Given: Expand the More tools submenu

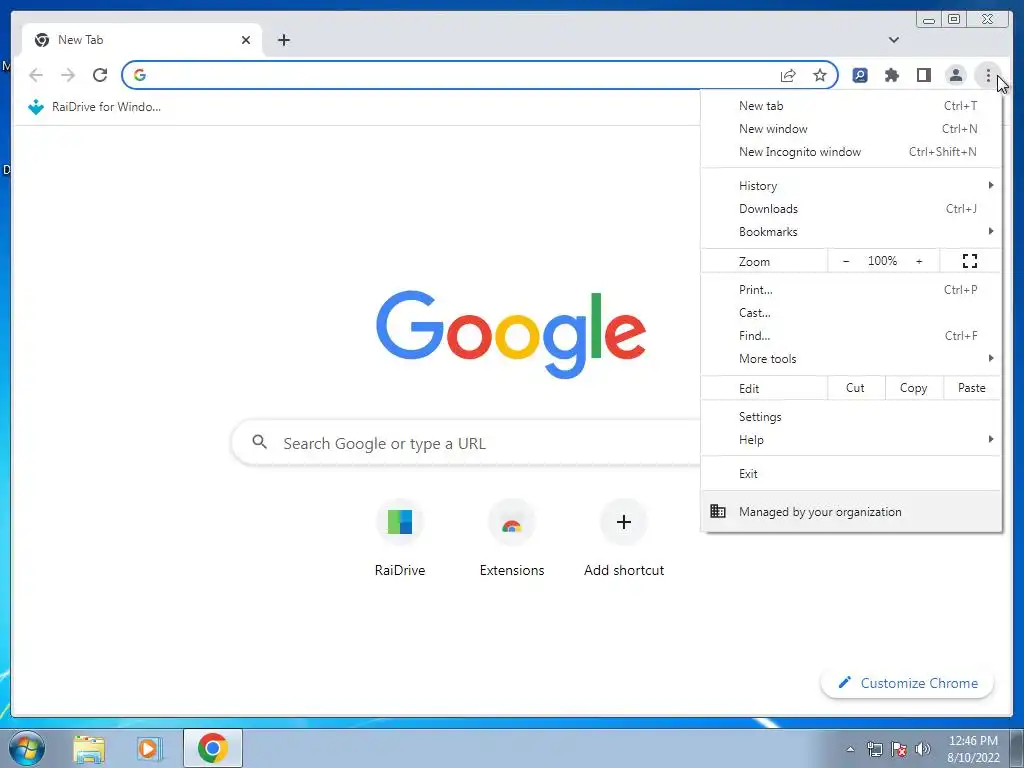Looking at the screenshot, I should [851, 359].
